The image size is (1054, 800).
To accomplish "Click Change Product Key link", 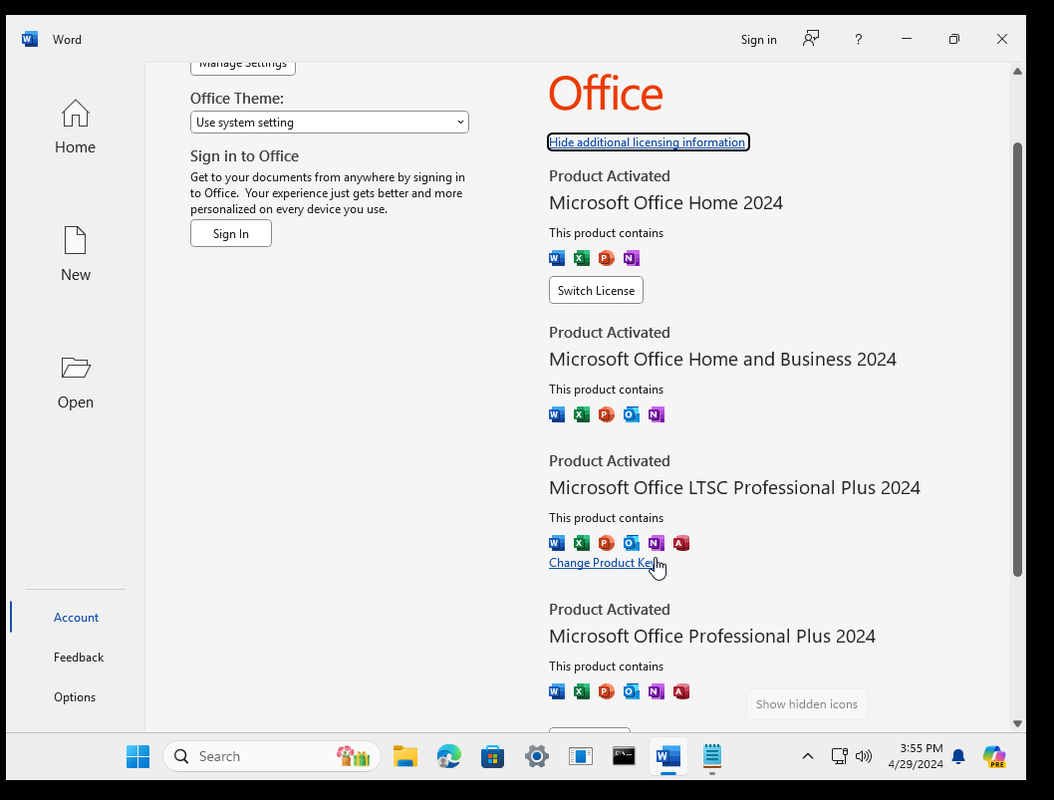I will point(603,563).
